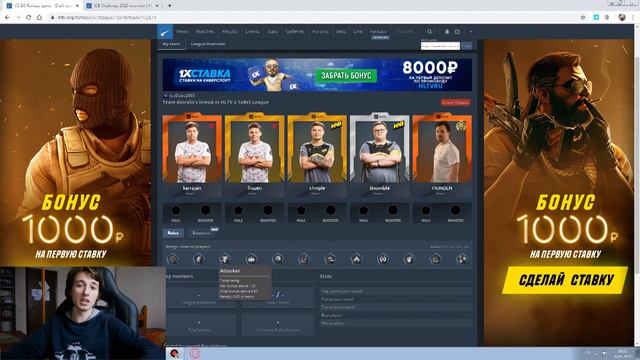The image size is (640, 360).
Task: Go back with the browser back arrow
Action: (x=7, y=18)
